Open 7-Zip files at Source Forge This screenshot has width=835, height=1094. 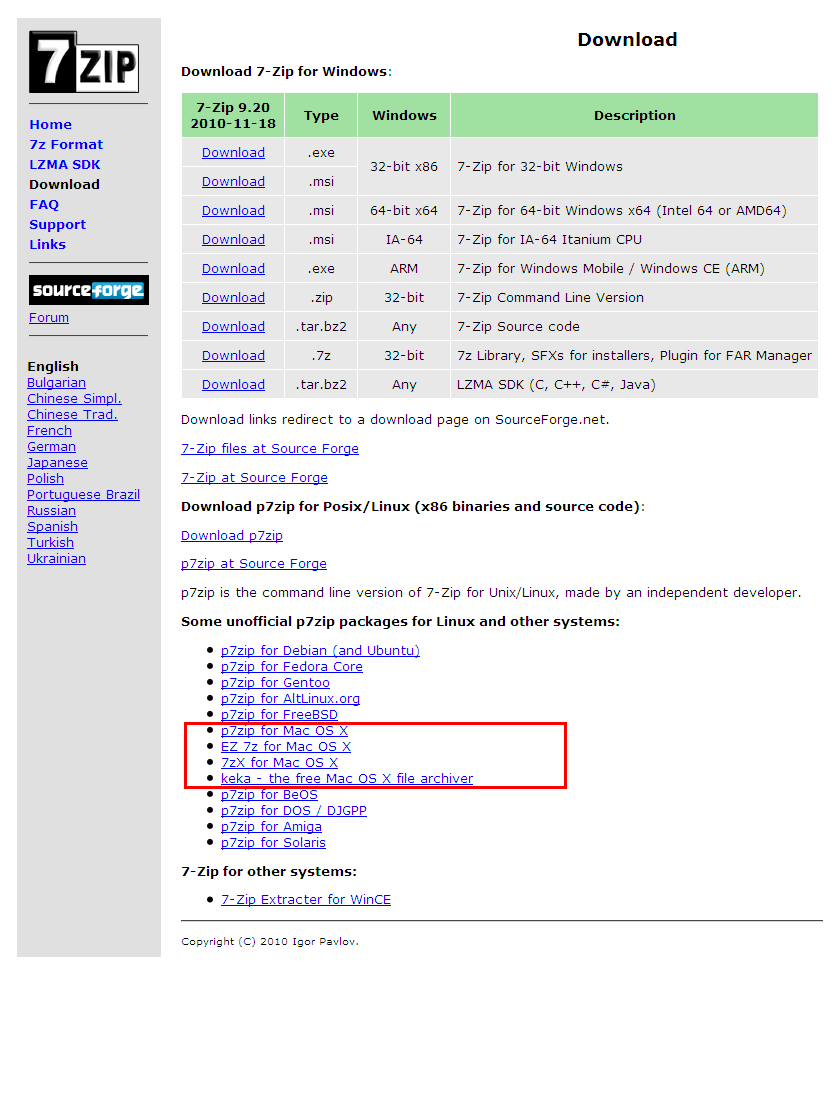pos(270,449)
